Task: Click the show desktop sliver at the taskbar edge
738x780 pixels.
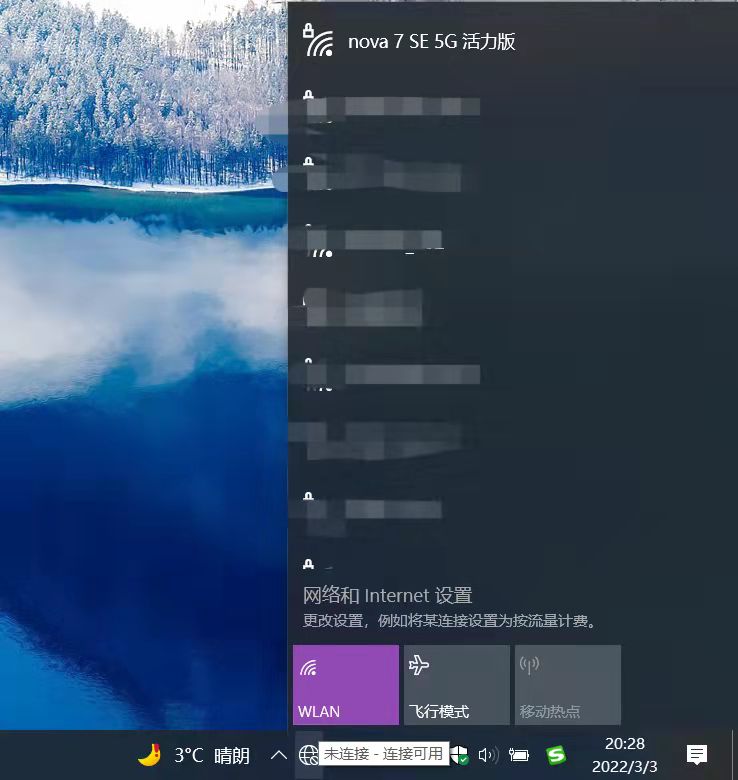Action: tap(734, 755)
